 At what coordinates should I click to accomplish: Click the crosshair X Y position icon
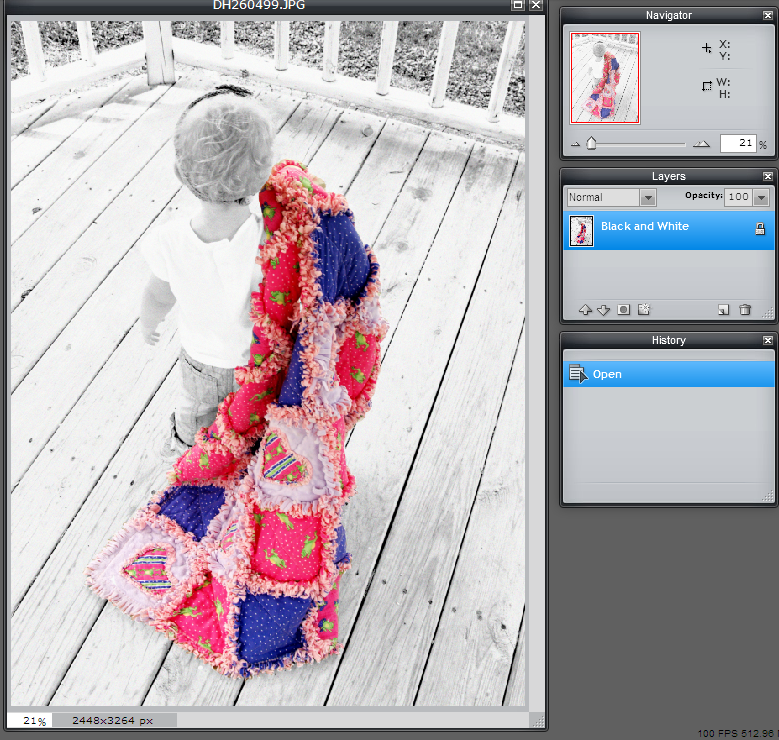click(706, 48)
